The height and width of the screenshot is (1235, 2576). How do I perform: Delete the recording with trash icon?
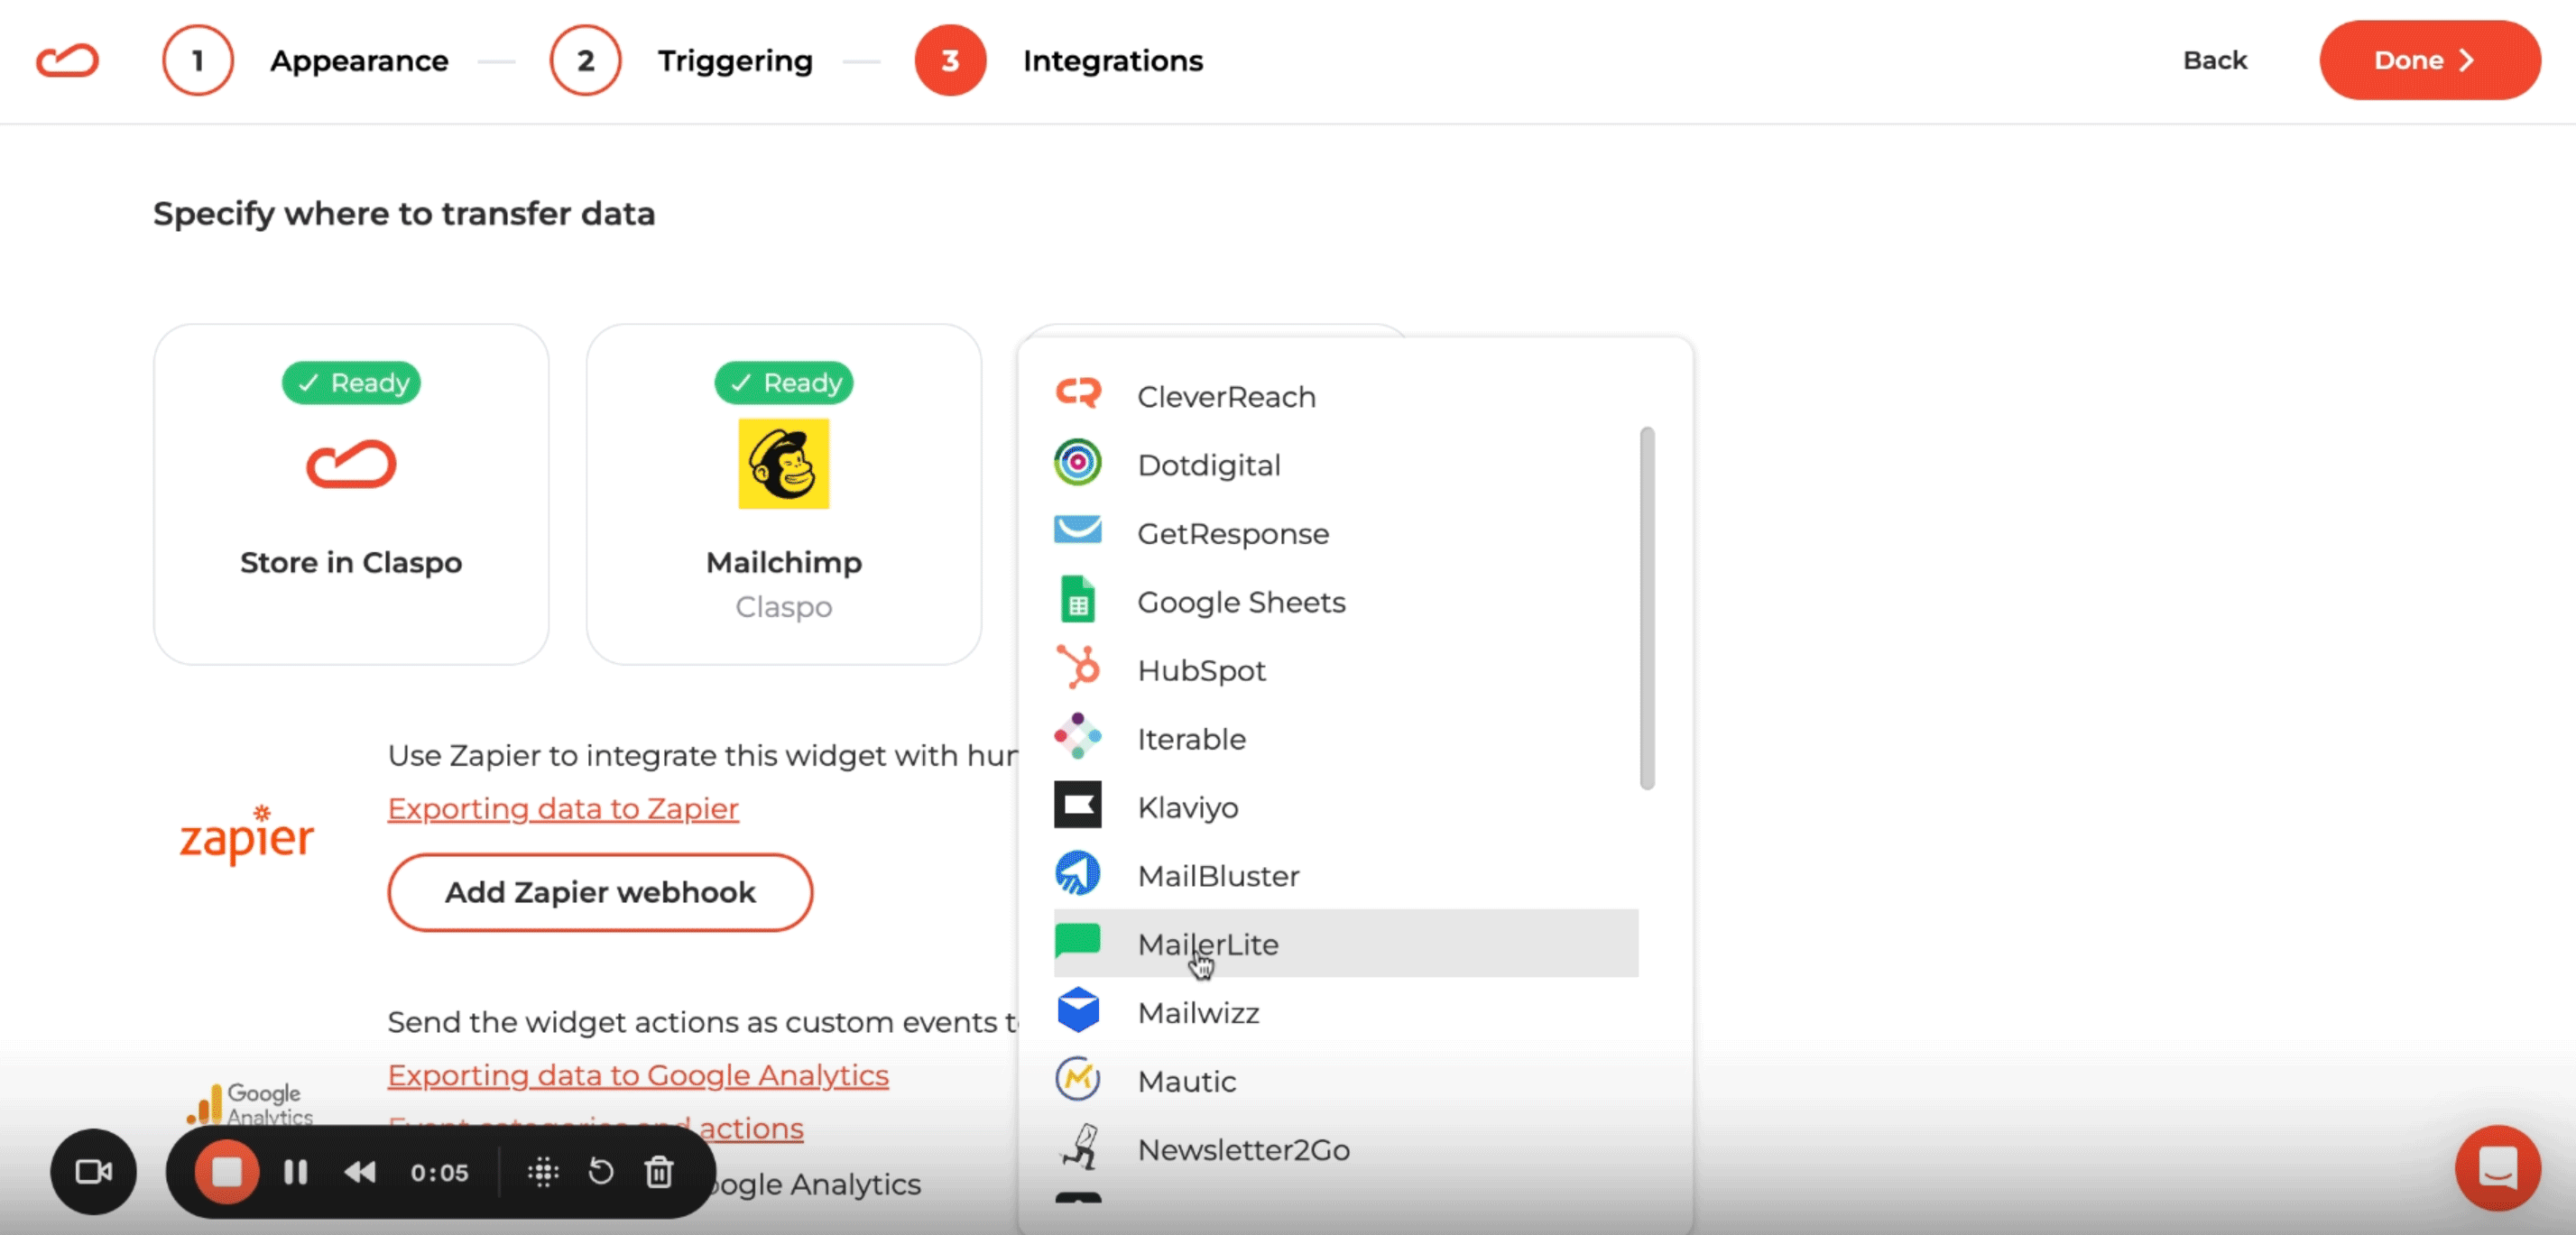click(x=658, y=1171)
